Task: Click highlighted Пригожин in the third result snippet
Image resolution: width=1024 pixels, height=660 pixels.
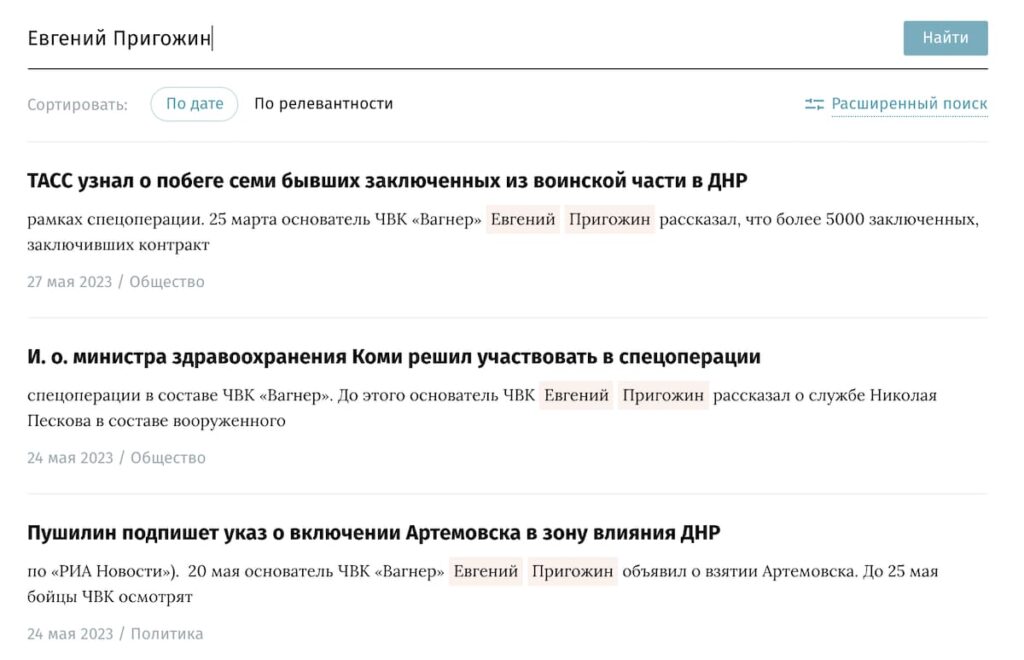Action: (572, 572)
